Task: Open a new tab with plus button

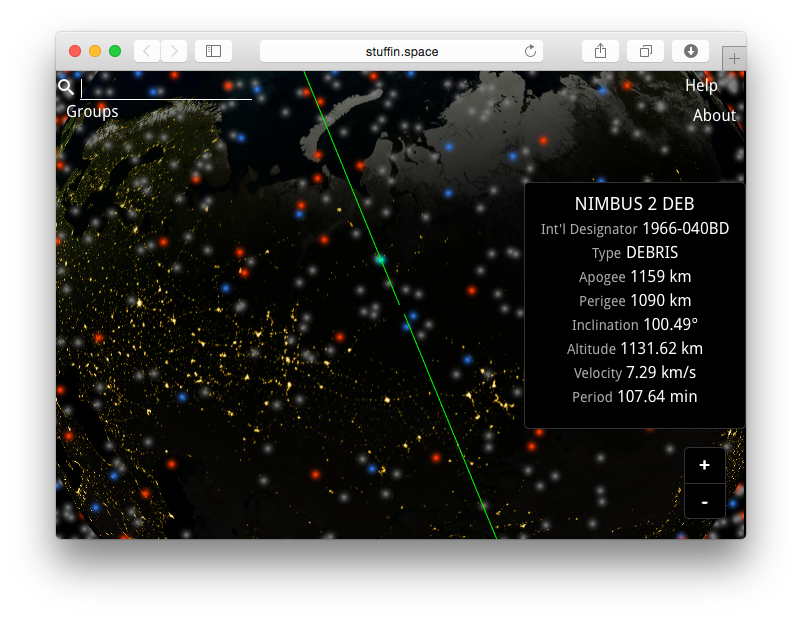Action: (734, 59)
